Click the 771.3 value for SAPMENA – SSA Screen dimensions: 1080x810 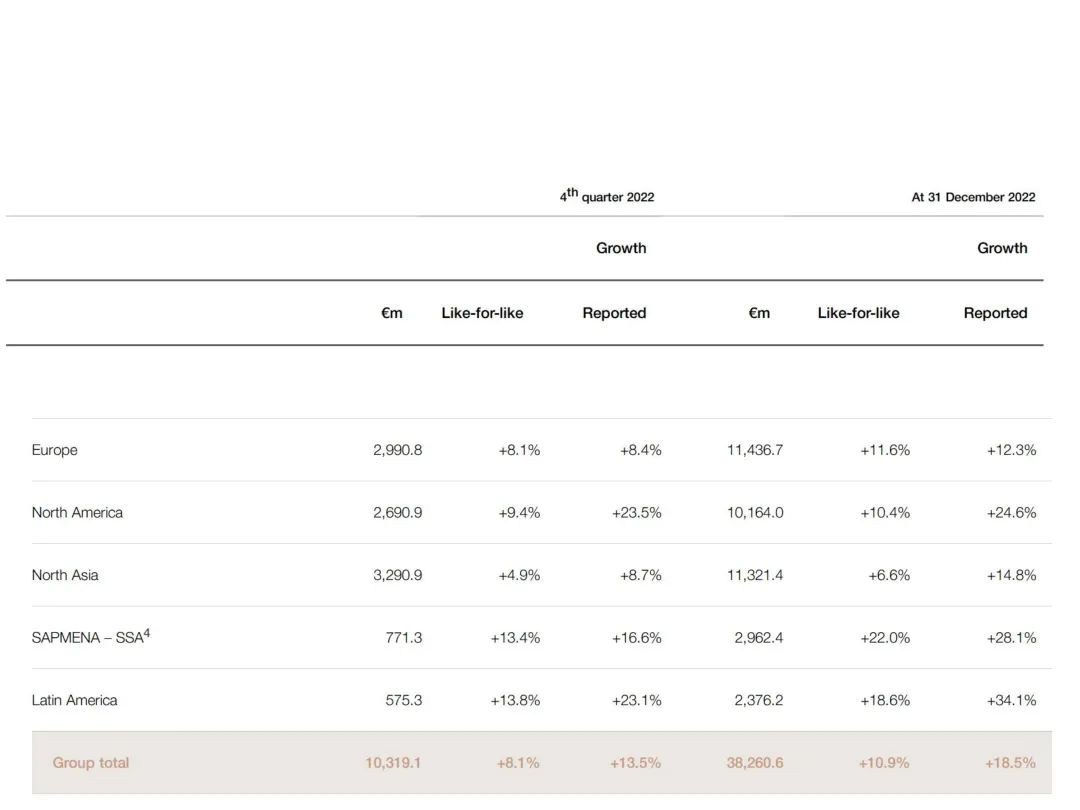tap(404, 638)
